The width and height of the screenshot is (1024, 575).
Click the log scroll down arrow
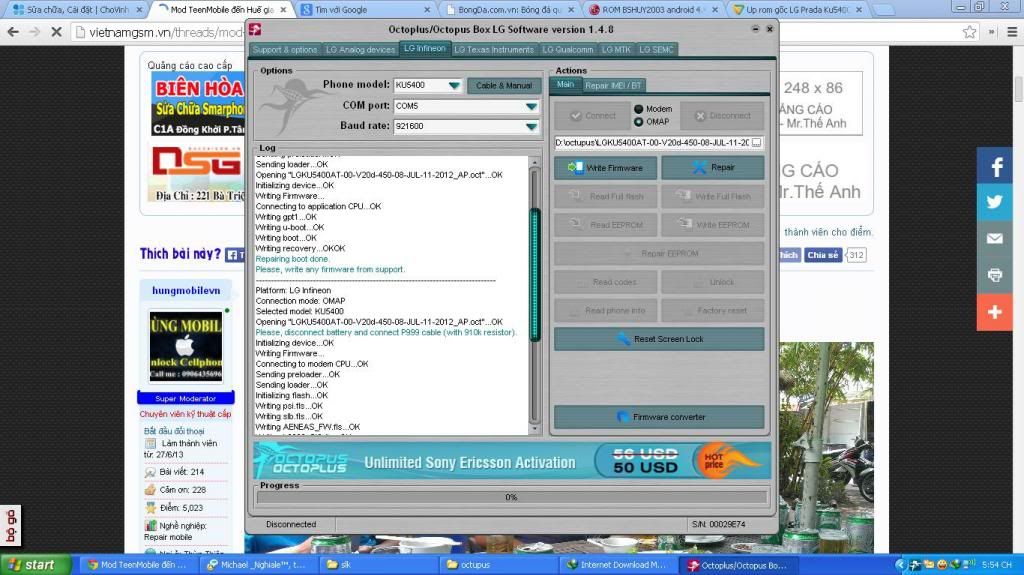tap(535, 429)
